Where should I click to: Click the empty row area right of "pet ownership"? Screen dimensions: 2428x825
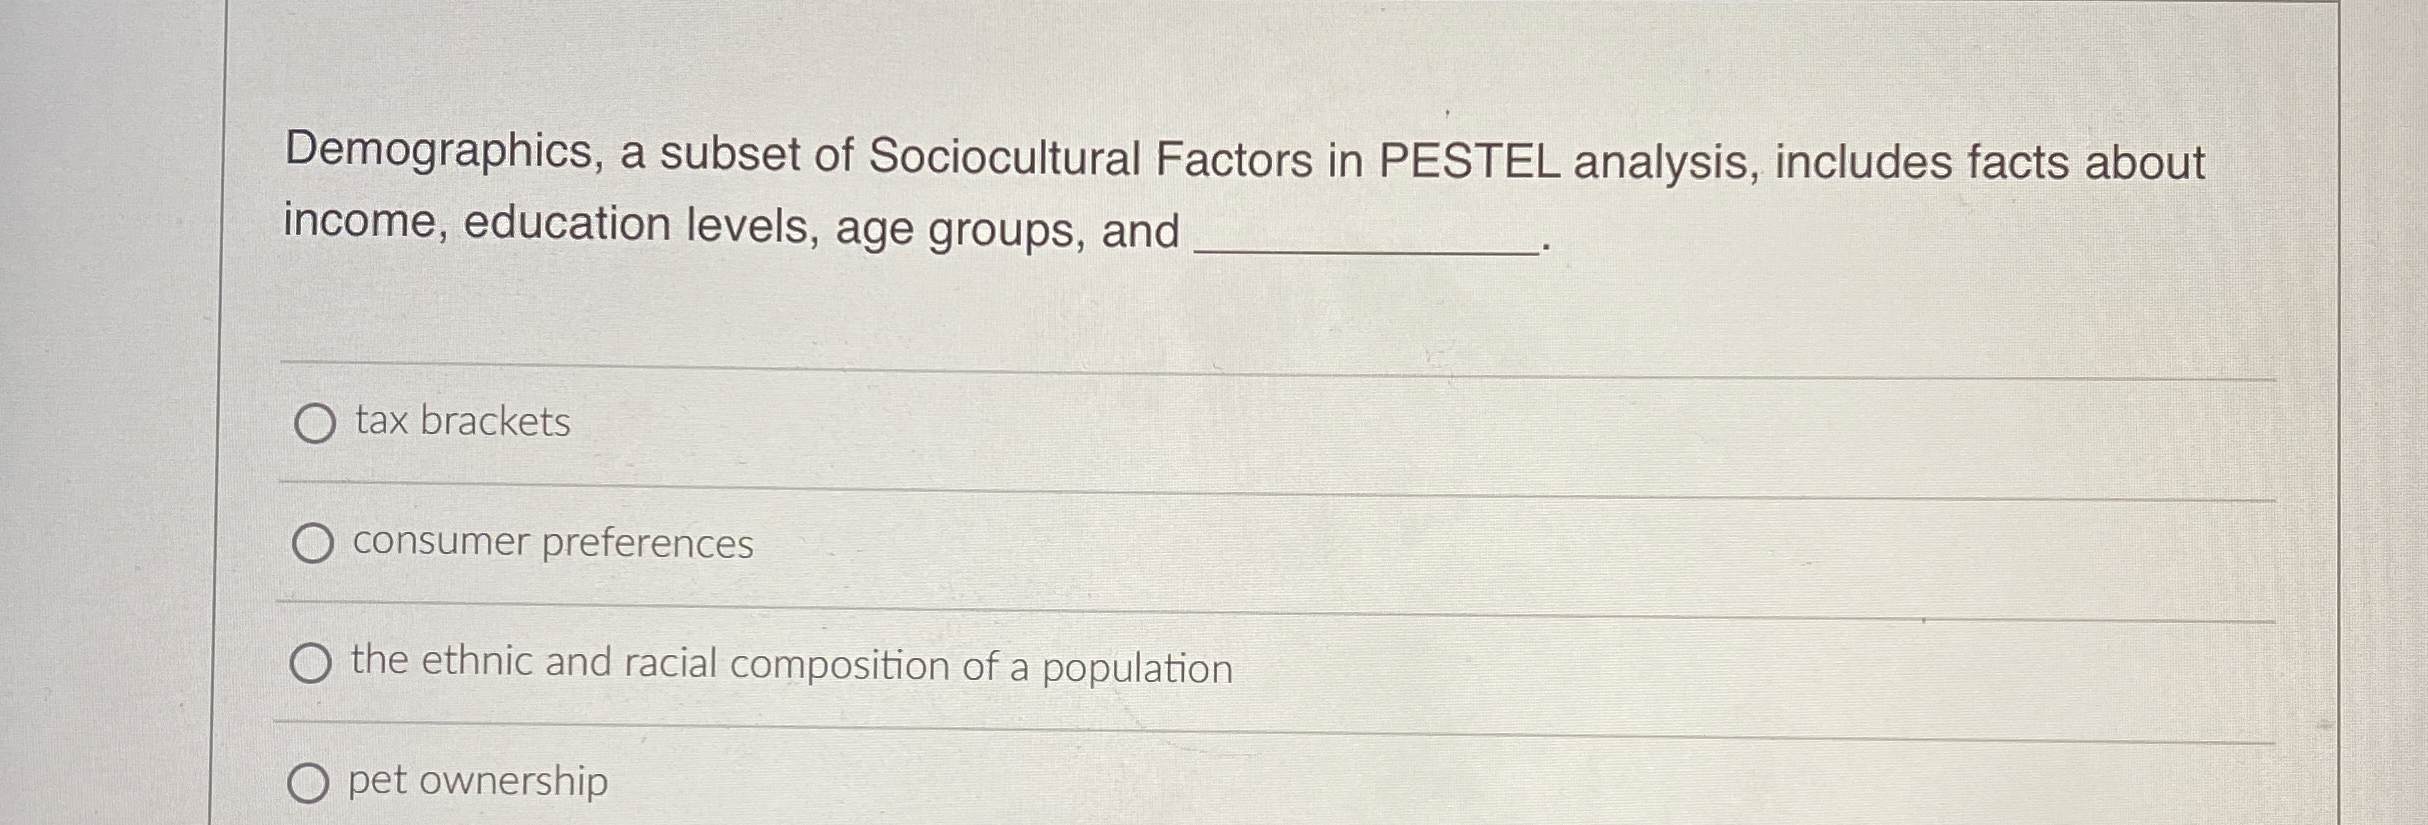click(x=1440, y=785)
